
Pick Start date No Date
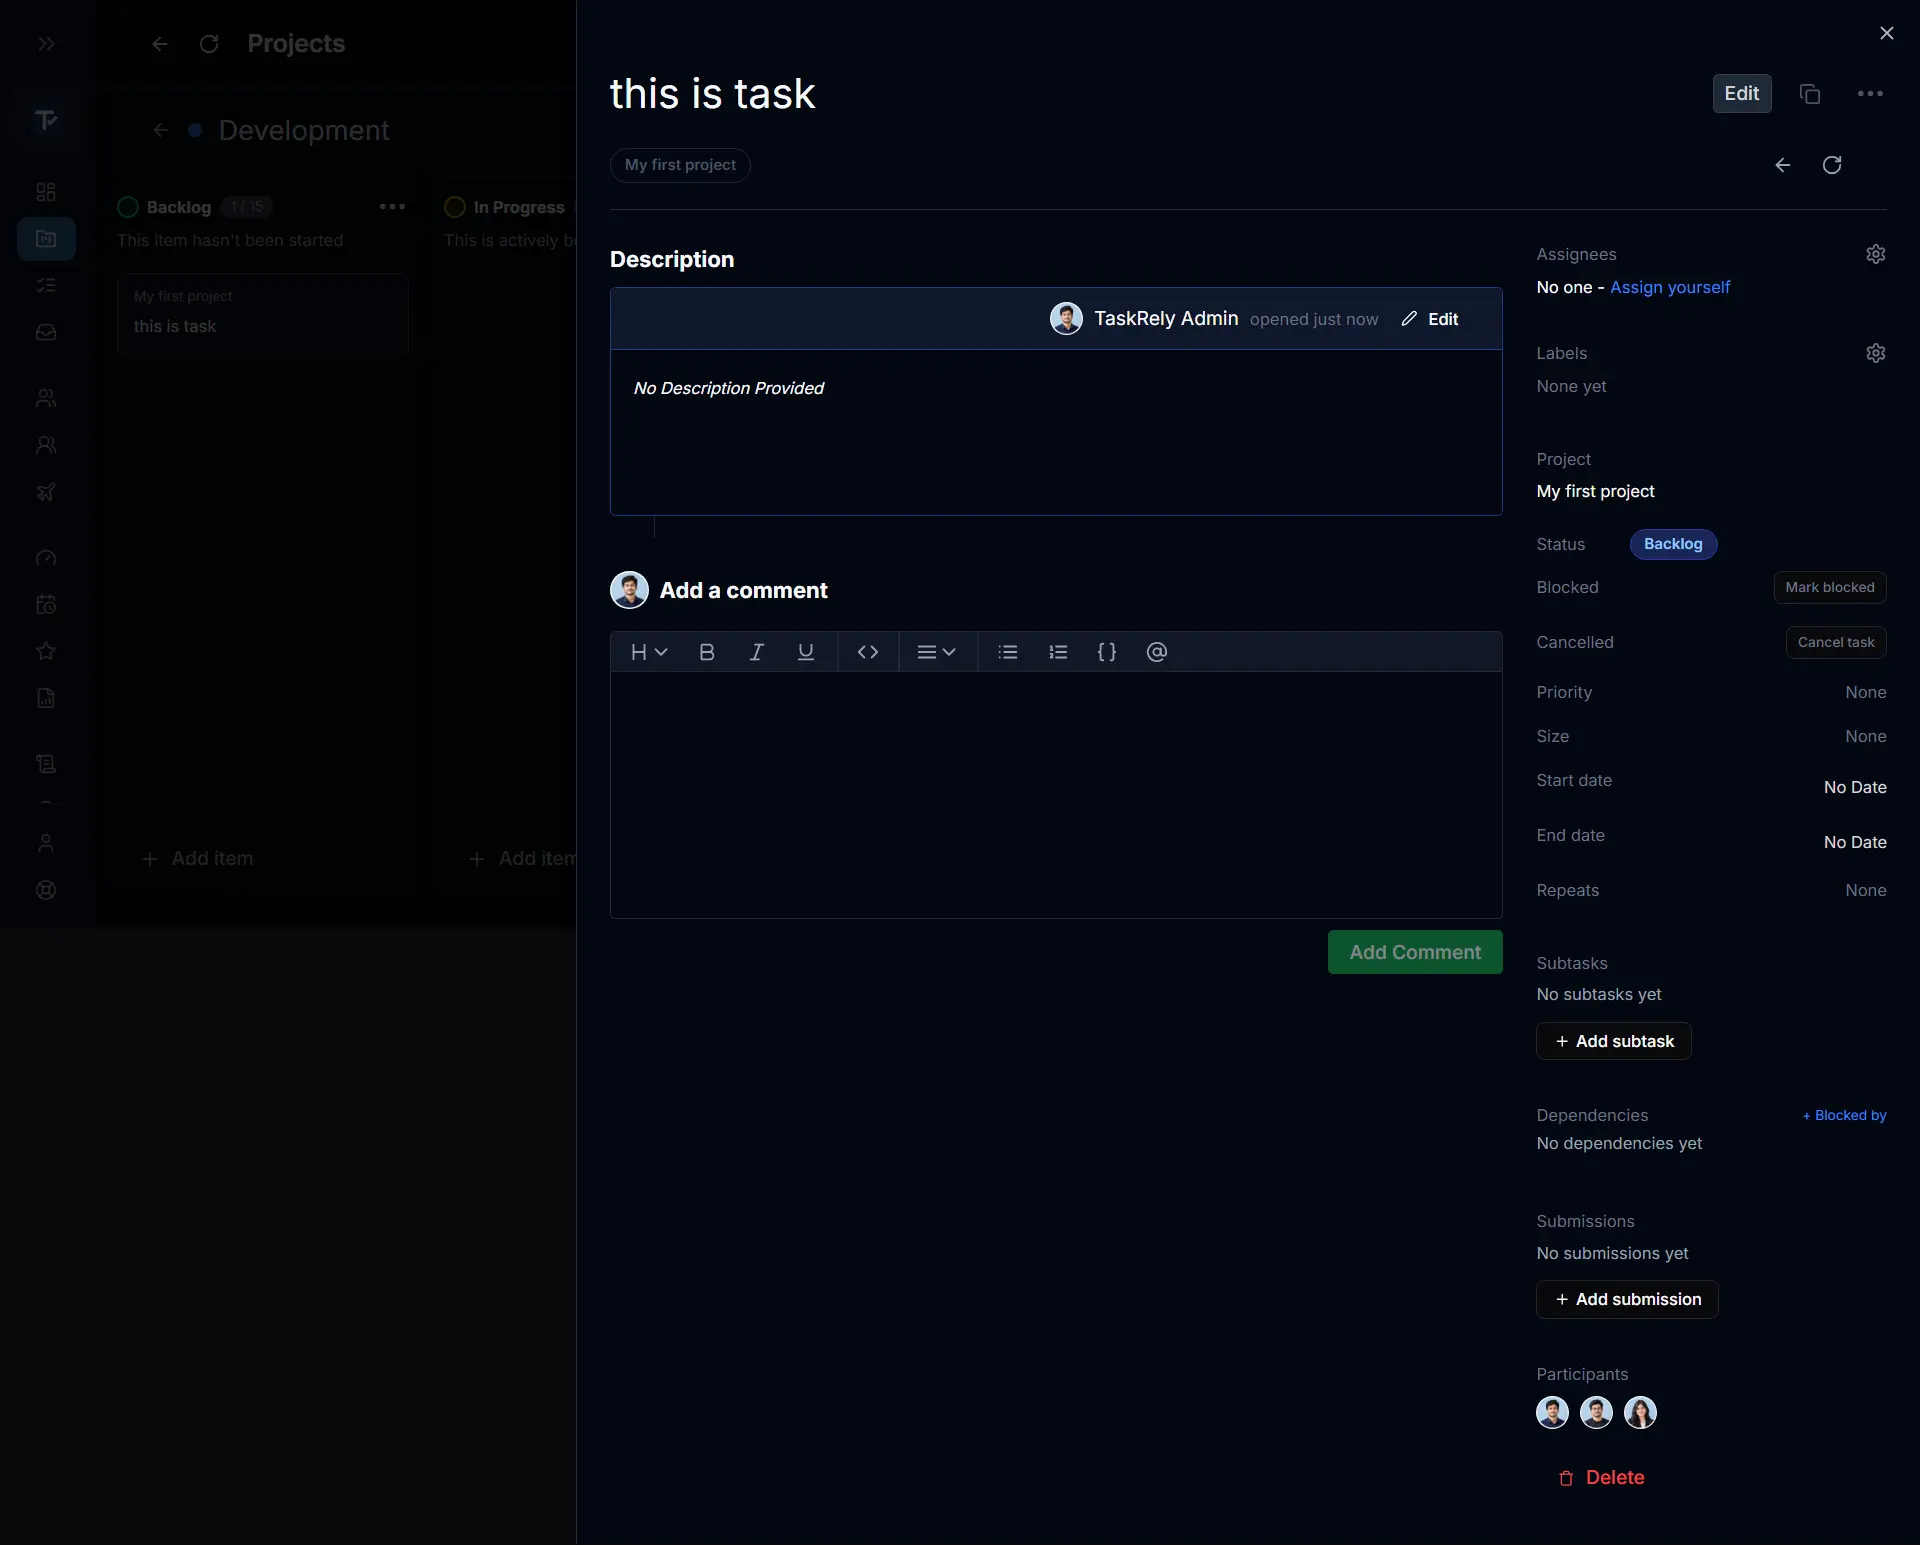(x=1855, y=787)
